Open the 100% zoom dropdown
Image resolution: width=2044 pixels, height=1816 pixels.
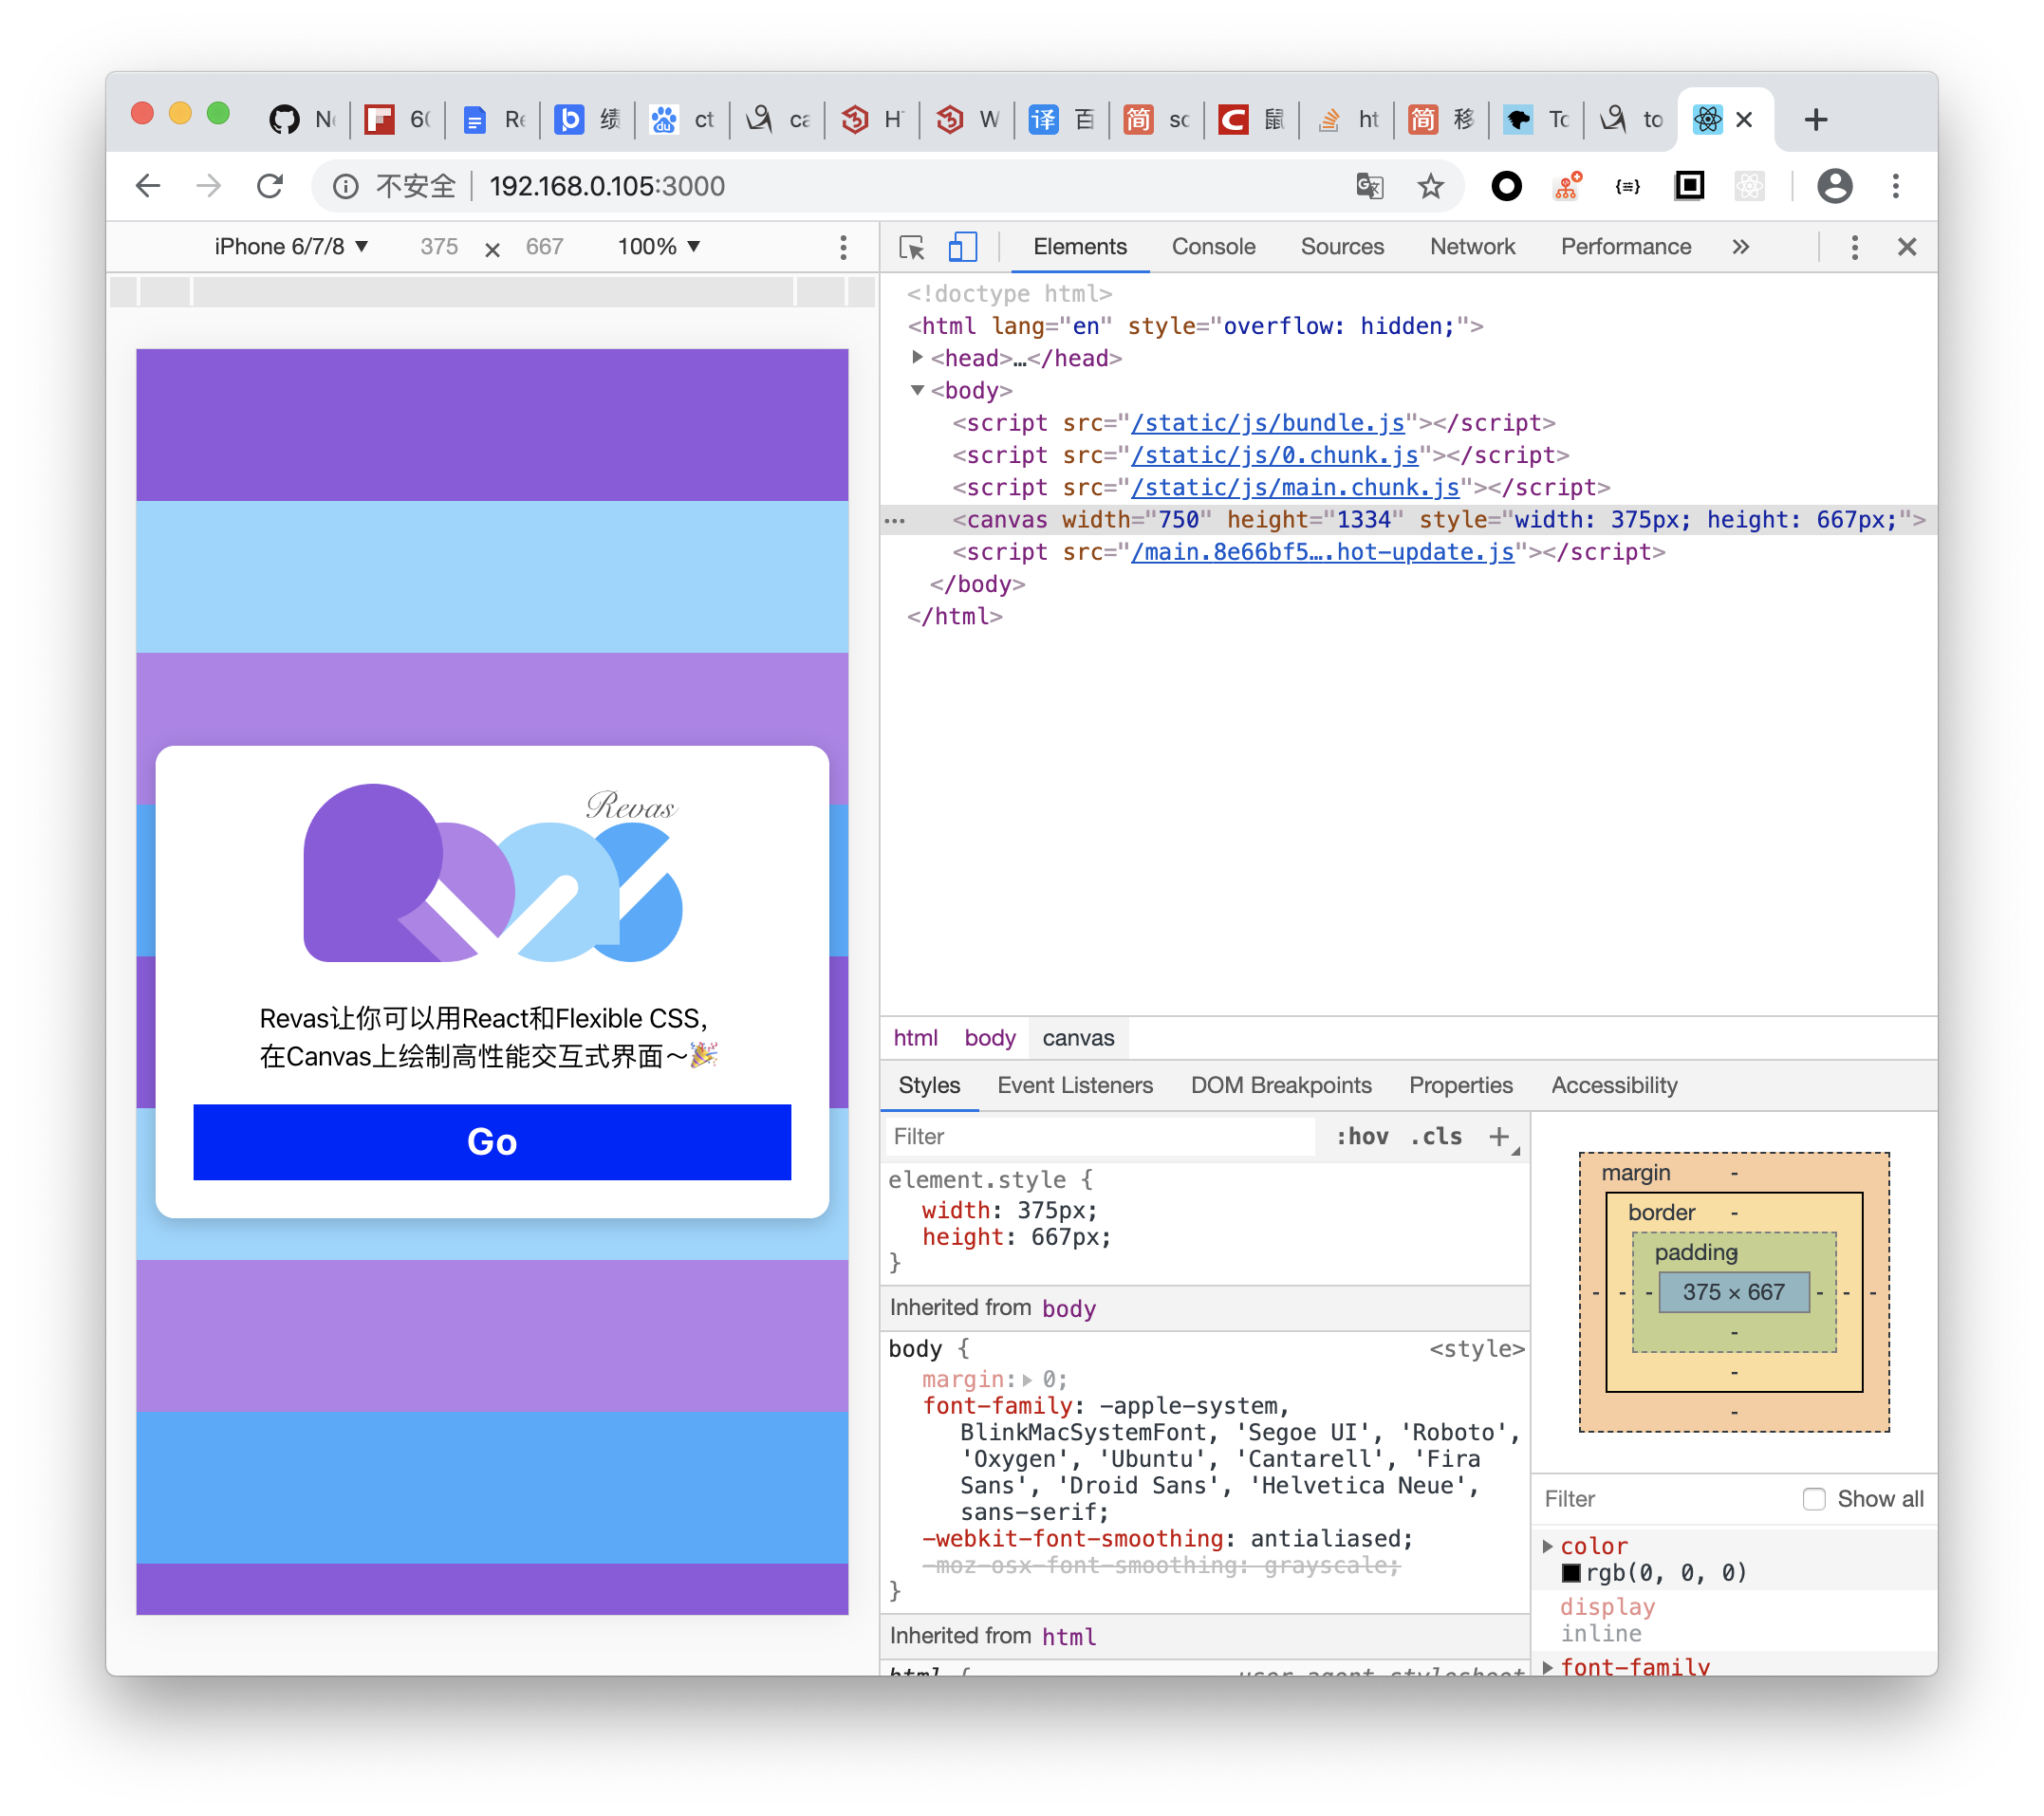click(x=657, y=246)
